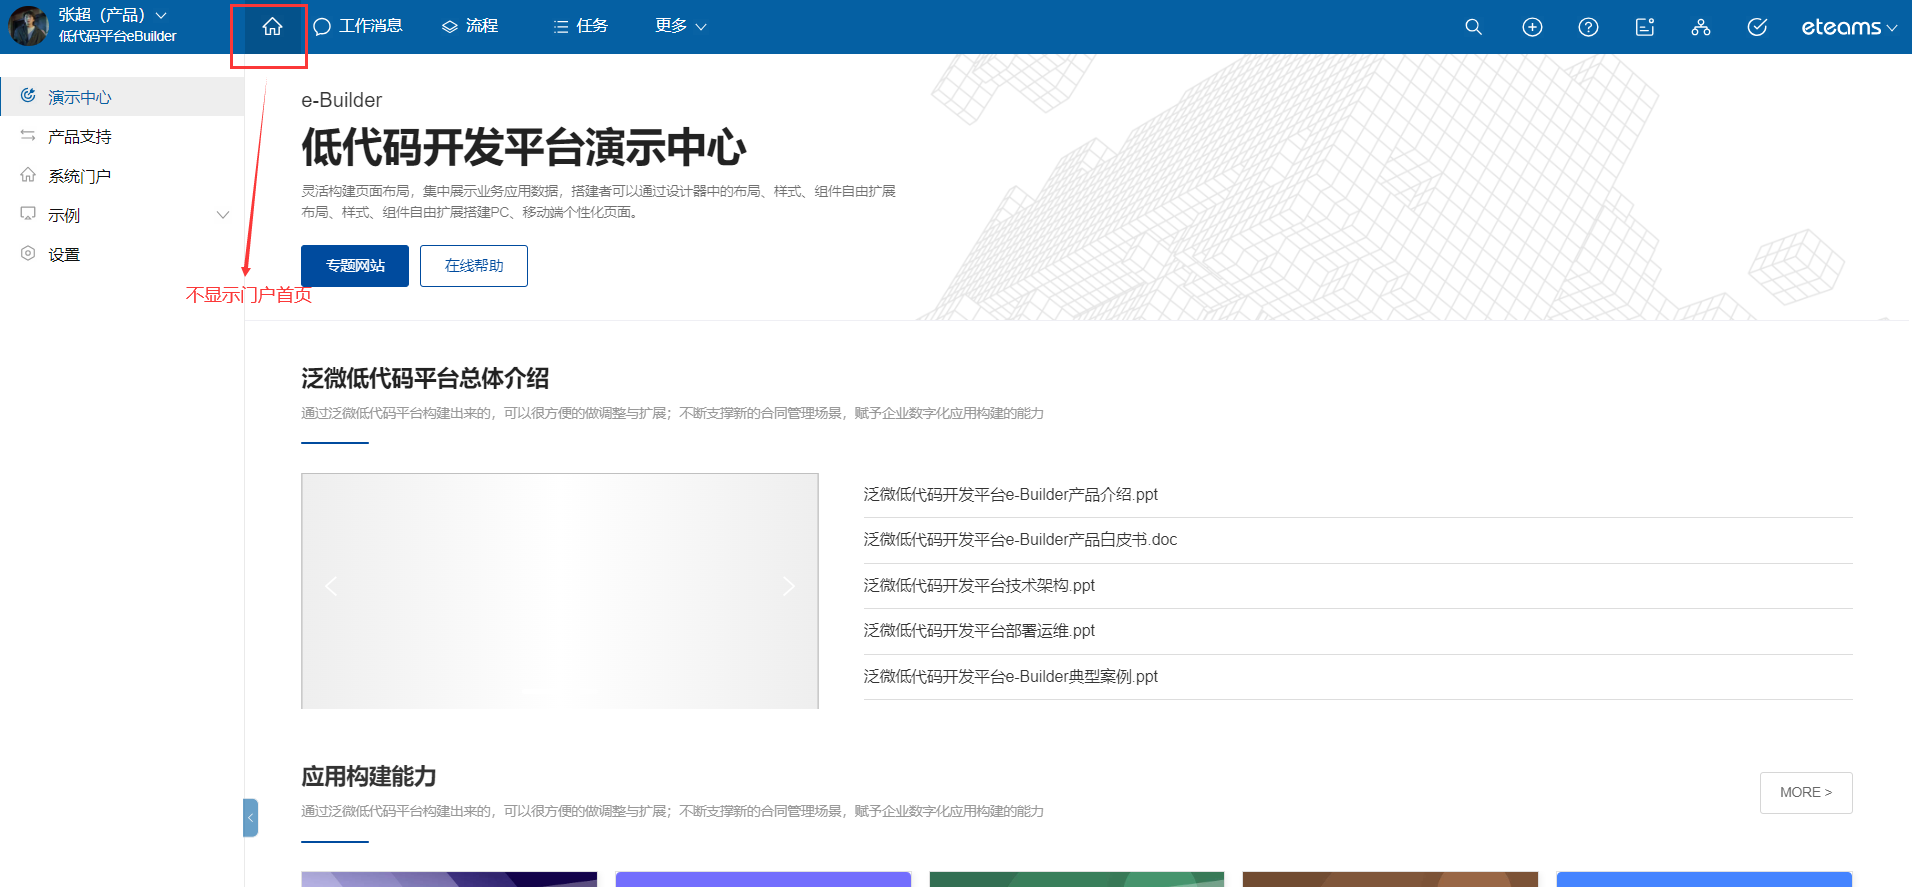1912x887 pixels.
Task: Open e-Builder产品白皮书.doc link
Action: click(x=1020, y=540)
